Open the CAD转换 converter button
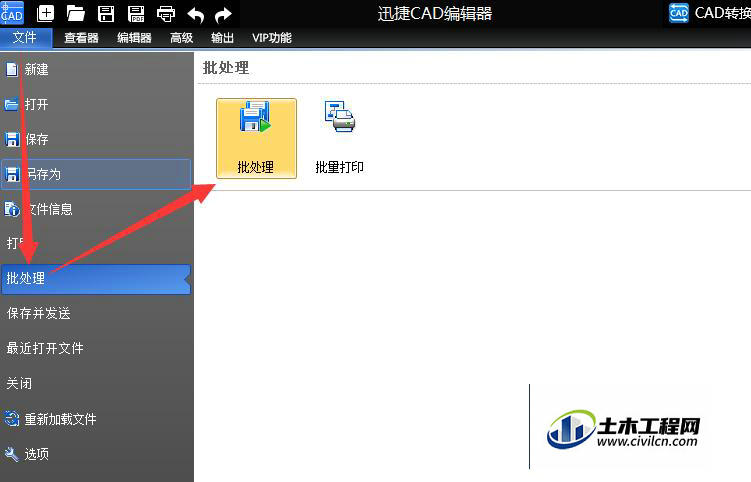This screenshot has width=751, height=482. tap(710, 13)
